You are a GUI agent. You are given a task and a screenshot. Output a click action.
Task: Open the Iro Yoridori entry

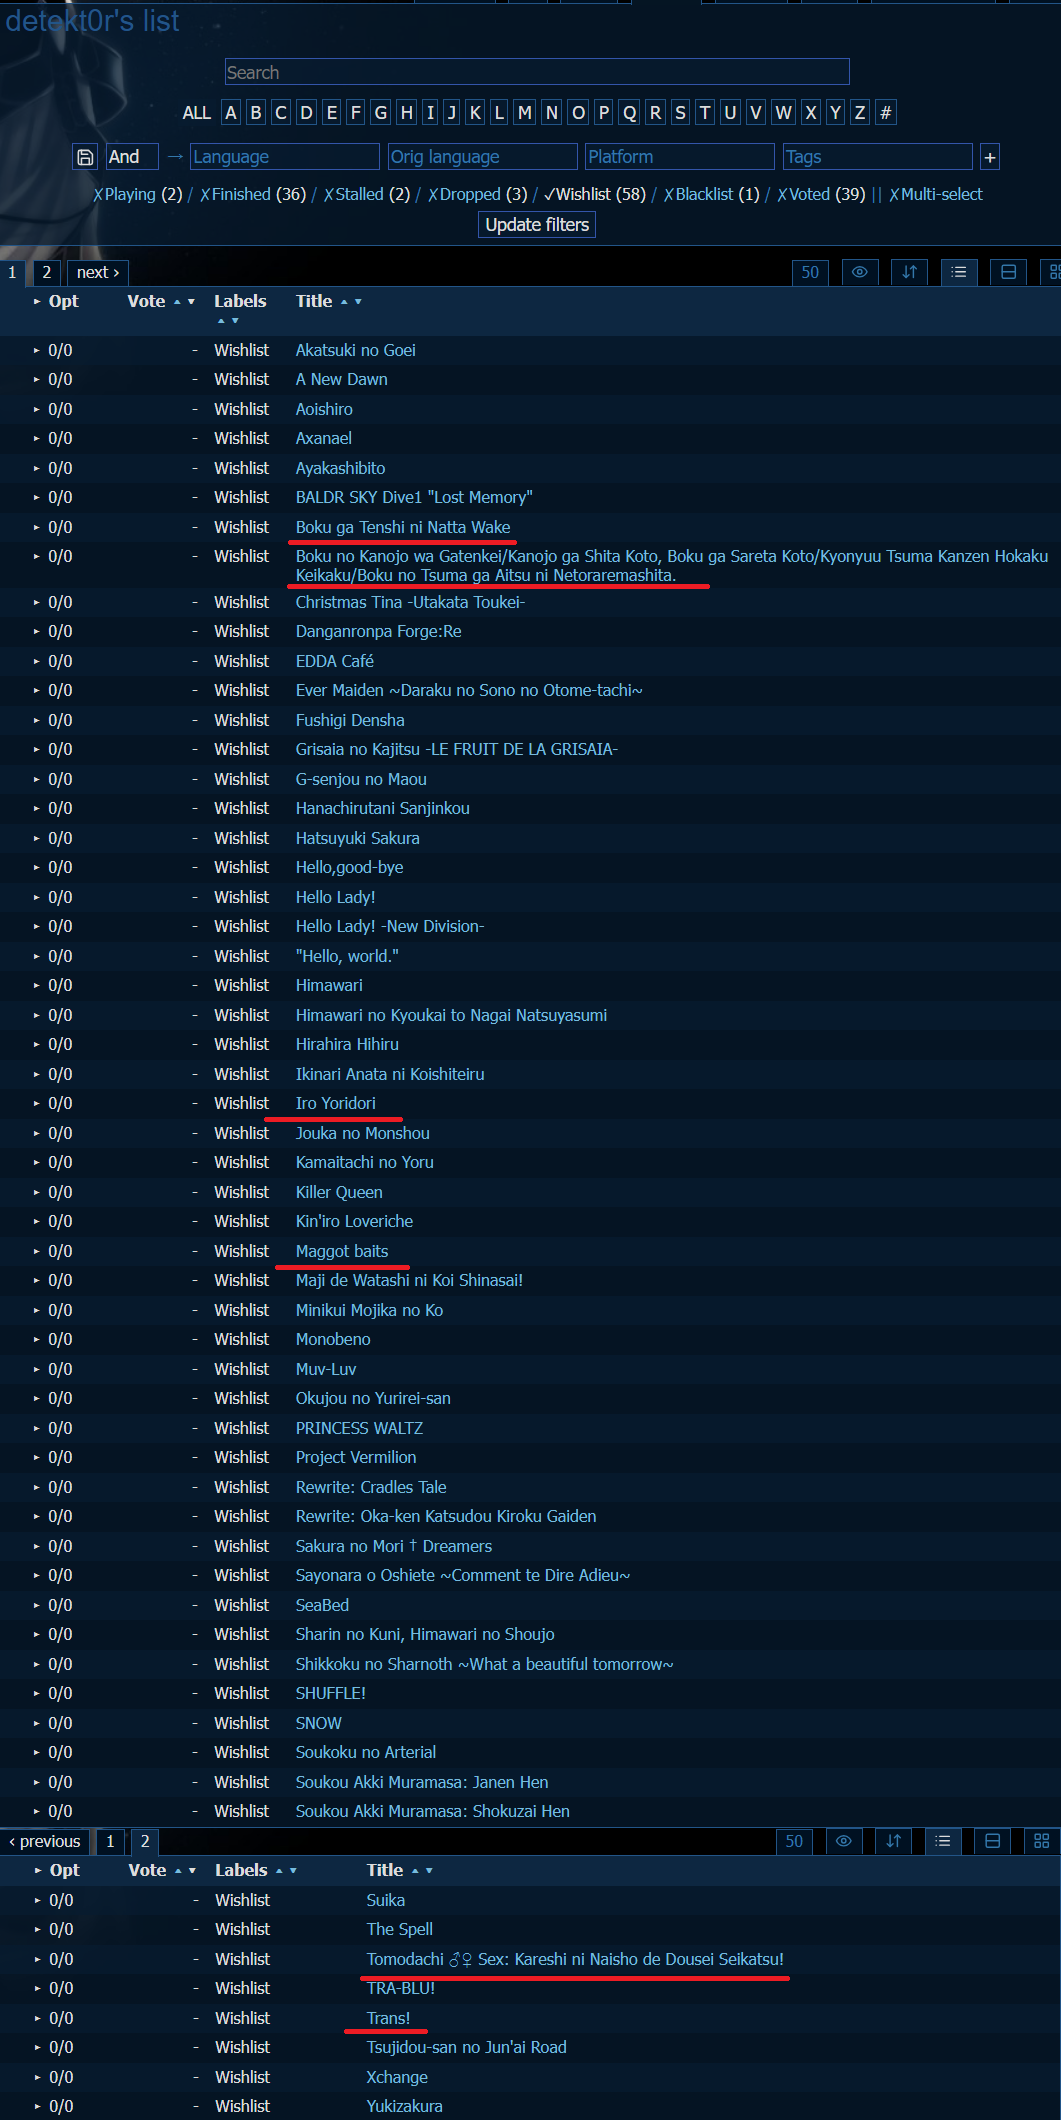(336, 1103)
